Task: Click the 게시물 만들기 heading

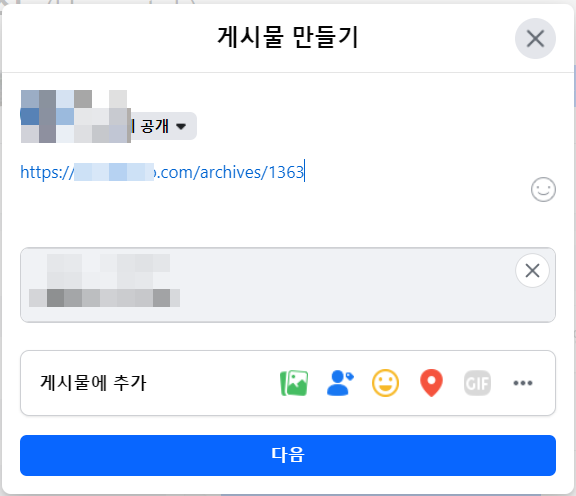Action: coord(288,37)
